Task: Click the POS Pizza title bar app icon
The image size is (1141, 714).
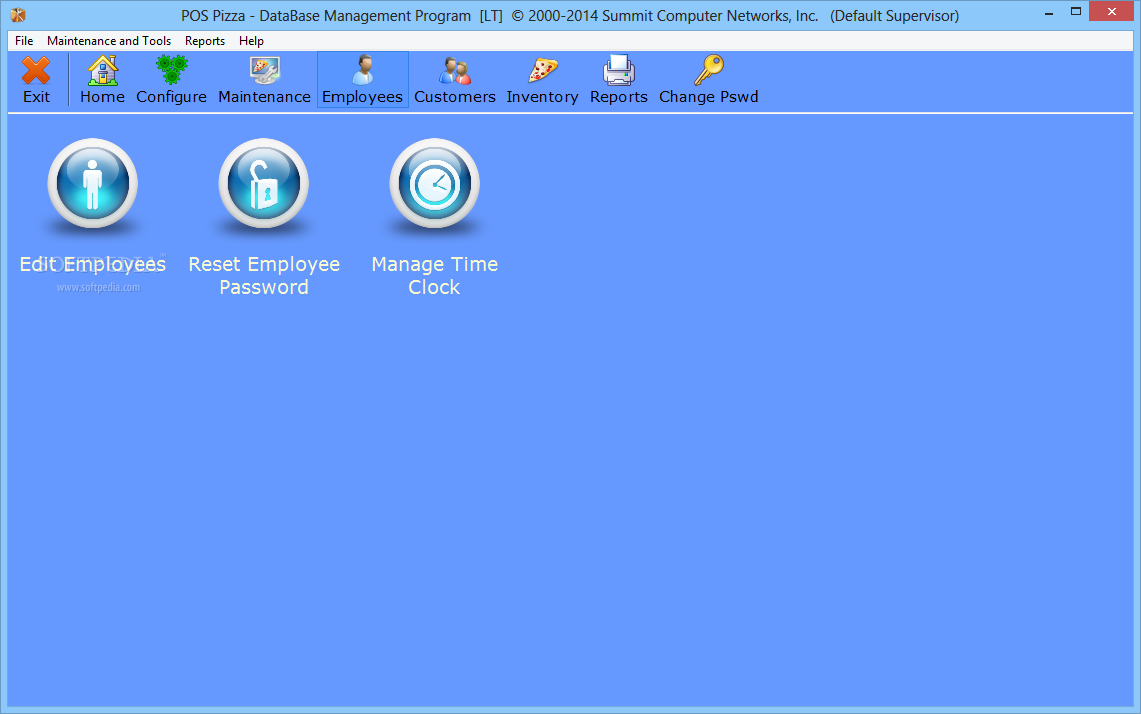Action: tap(18, 15)
